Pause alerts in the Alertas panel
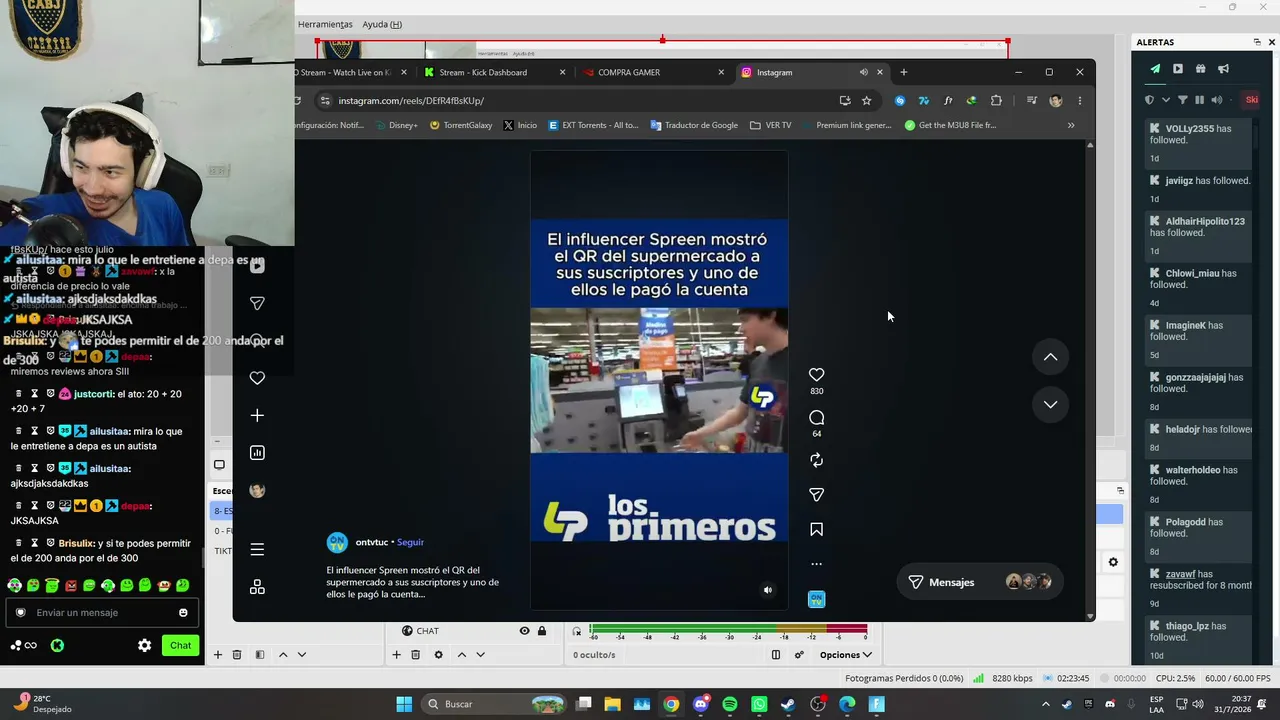 pos(1199,100)
